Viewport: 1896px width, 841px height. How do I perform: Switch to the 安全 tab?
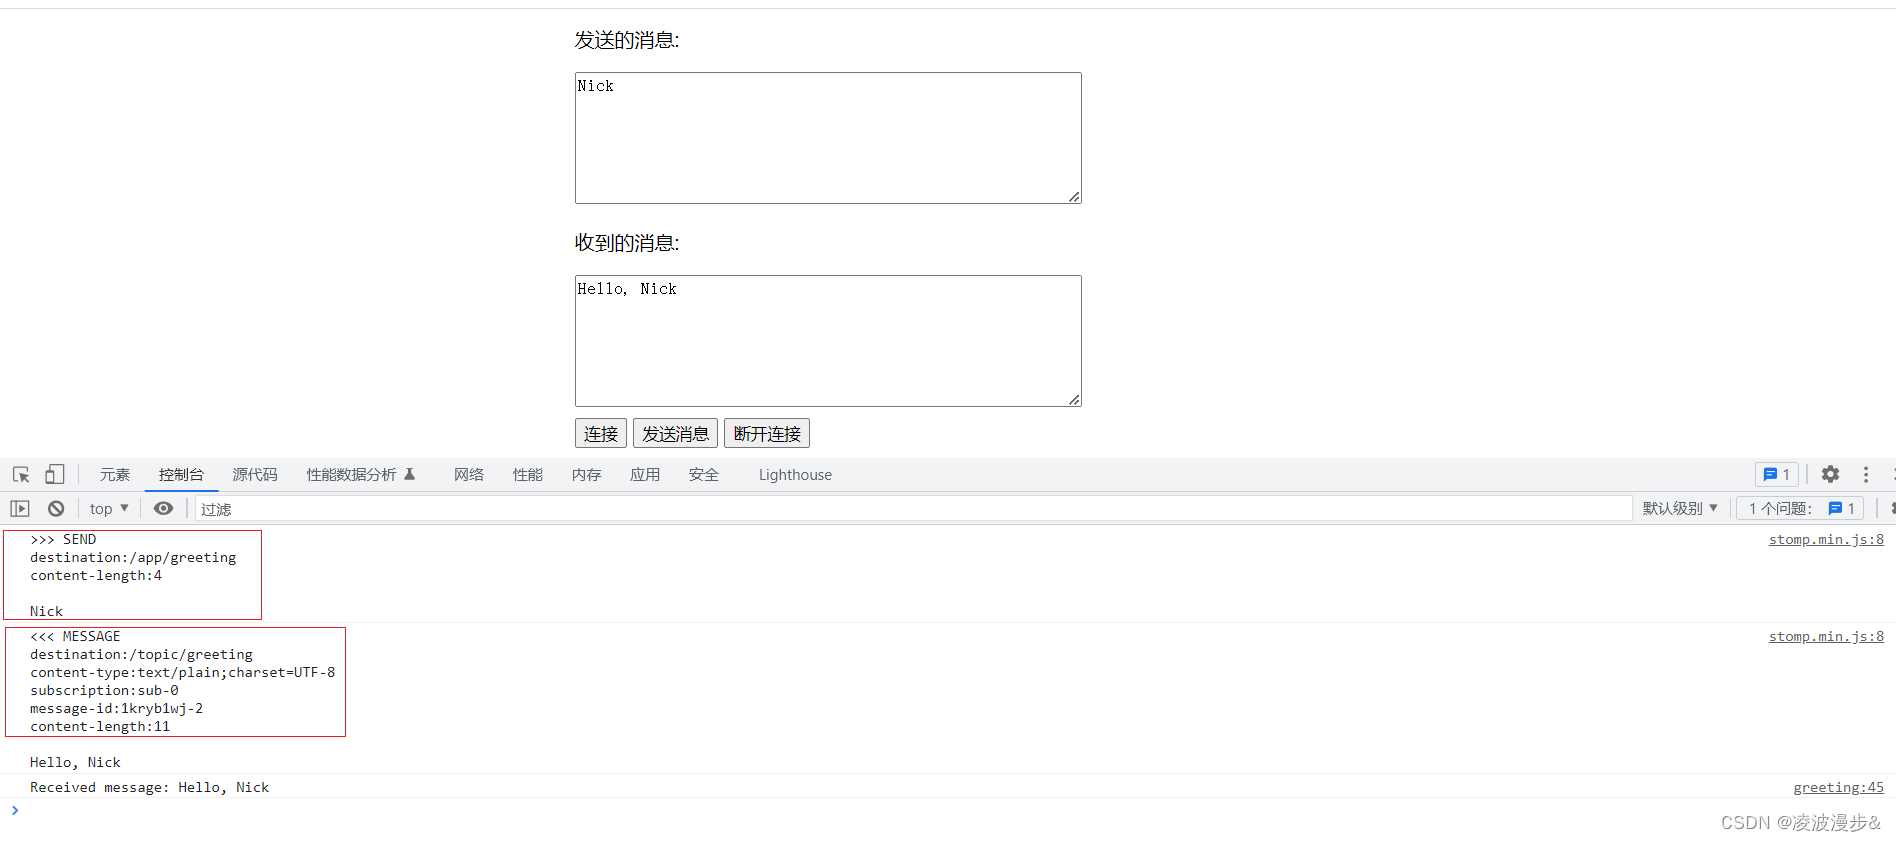704,475
